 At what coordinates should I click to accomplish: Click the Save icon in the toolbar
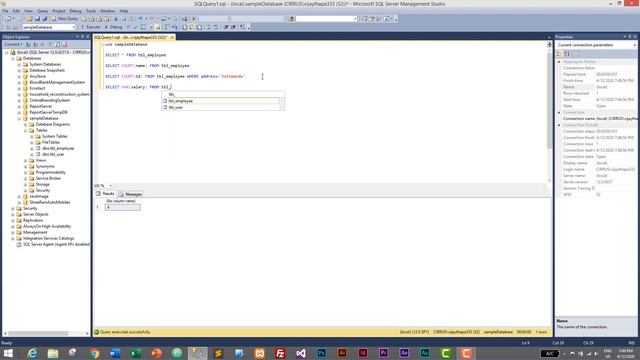[37, 19]
